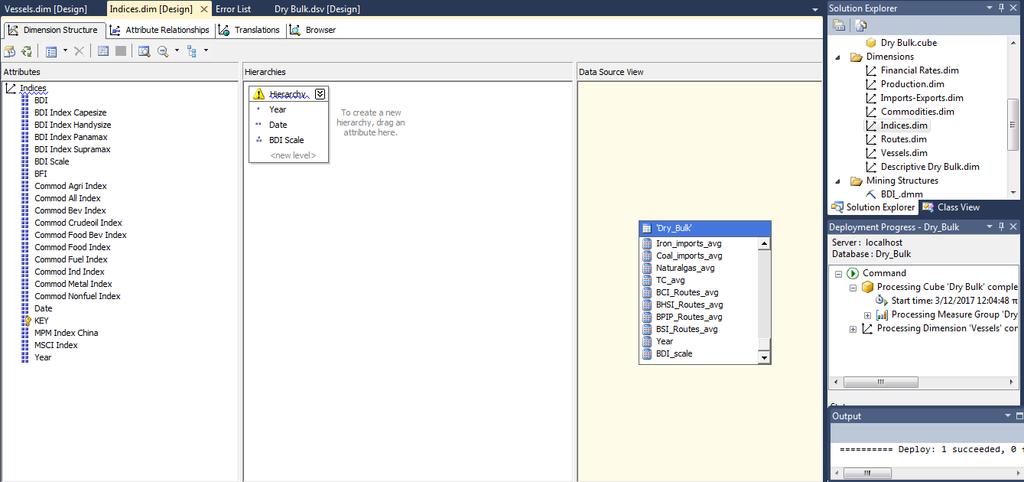The image size is (1024, 482).
Task: Click the Process dimension toolbar icon
Action: 27,51
